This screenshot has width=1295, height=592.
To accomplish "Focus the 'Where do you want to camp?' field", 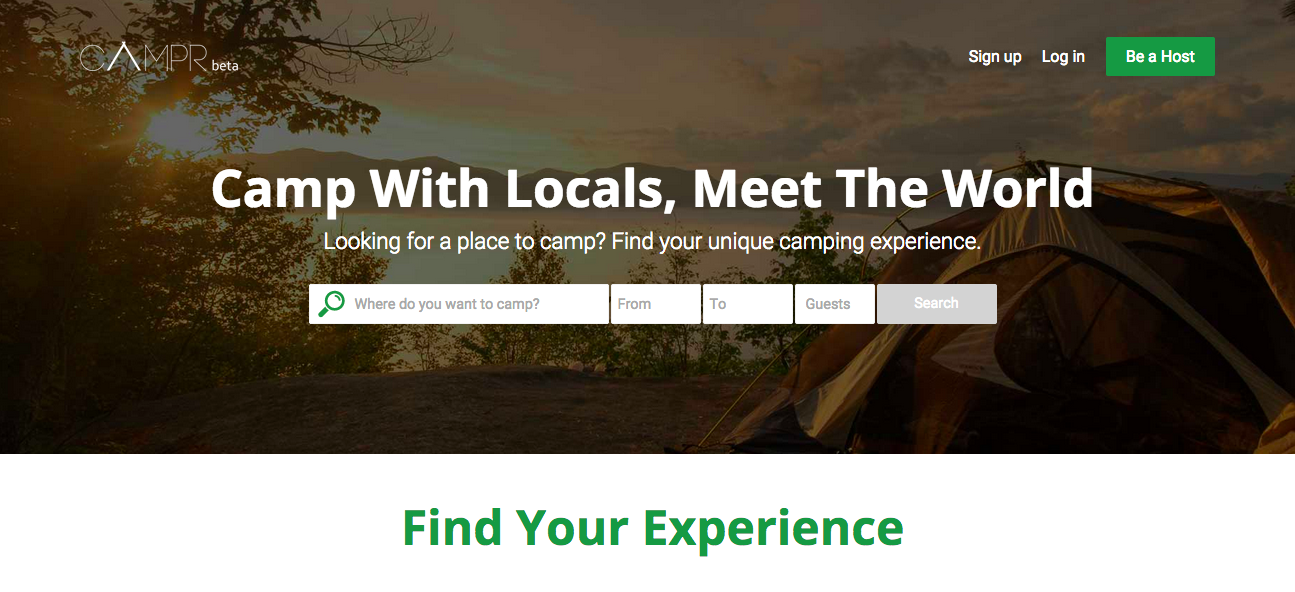I will [x=459, y=304].
